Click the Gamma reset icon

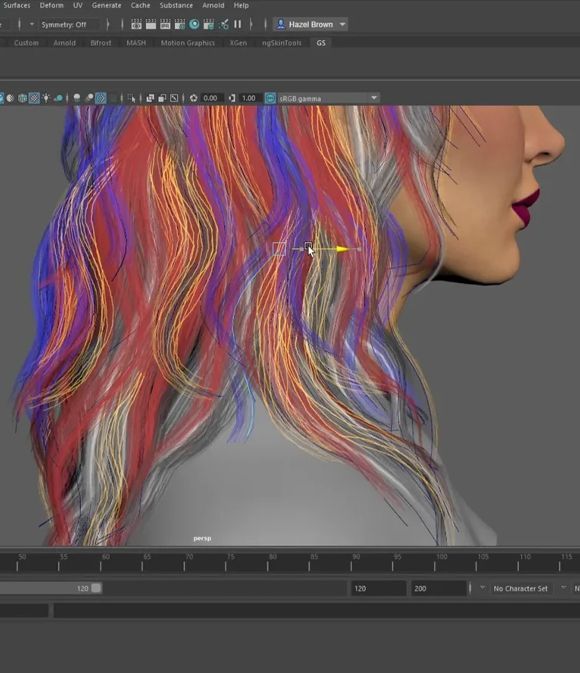click(232, 98)
